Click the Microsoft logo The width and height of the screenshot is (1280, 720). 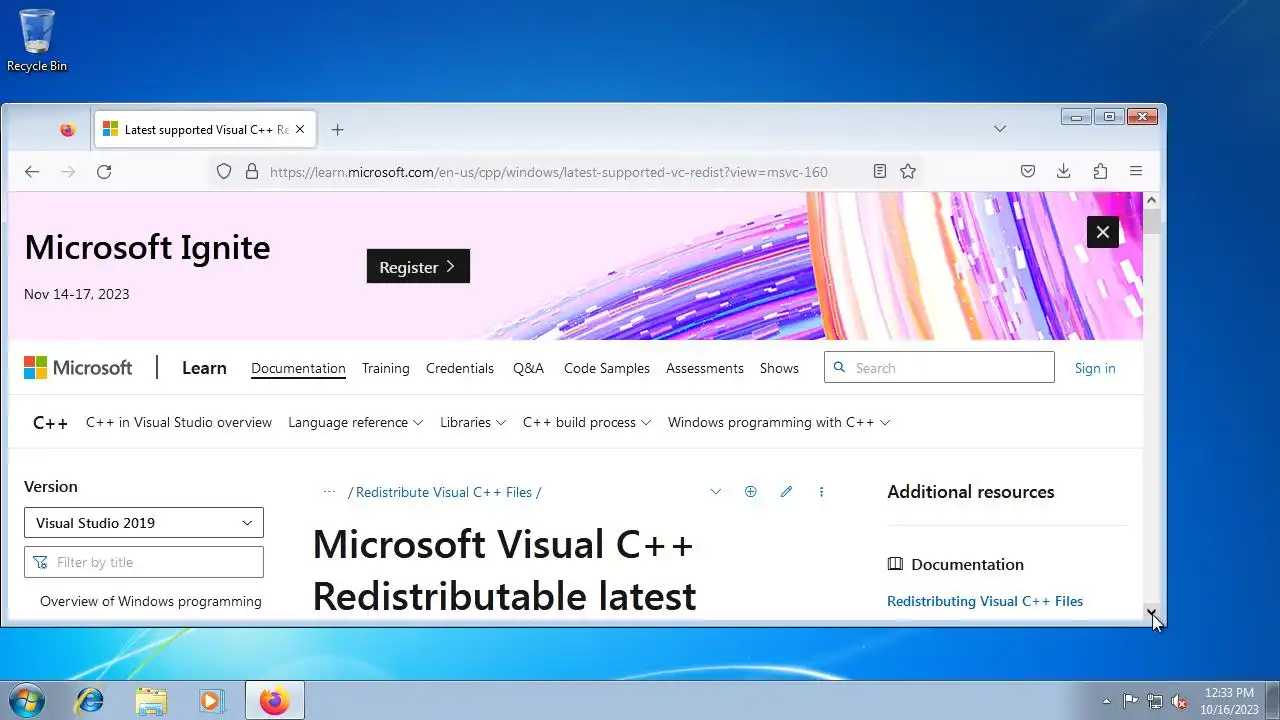click(78, 368)
